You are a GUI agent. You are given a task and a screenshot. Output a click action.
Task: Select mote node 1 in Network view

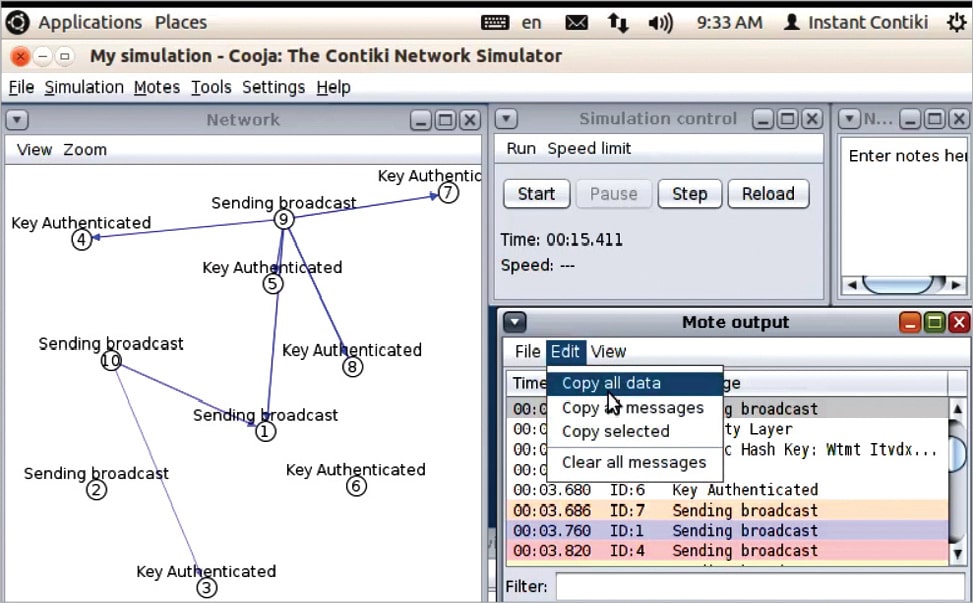click(266, 431)
